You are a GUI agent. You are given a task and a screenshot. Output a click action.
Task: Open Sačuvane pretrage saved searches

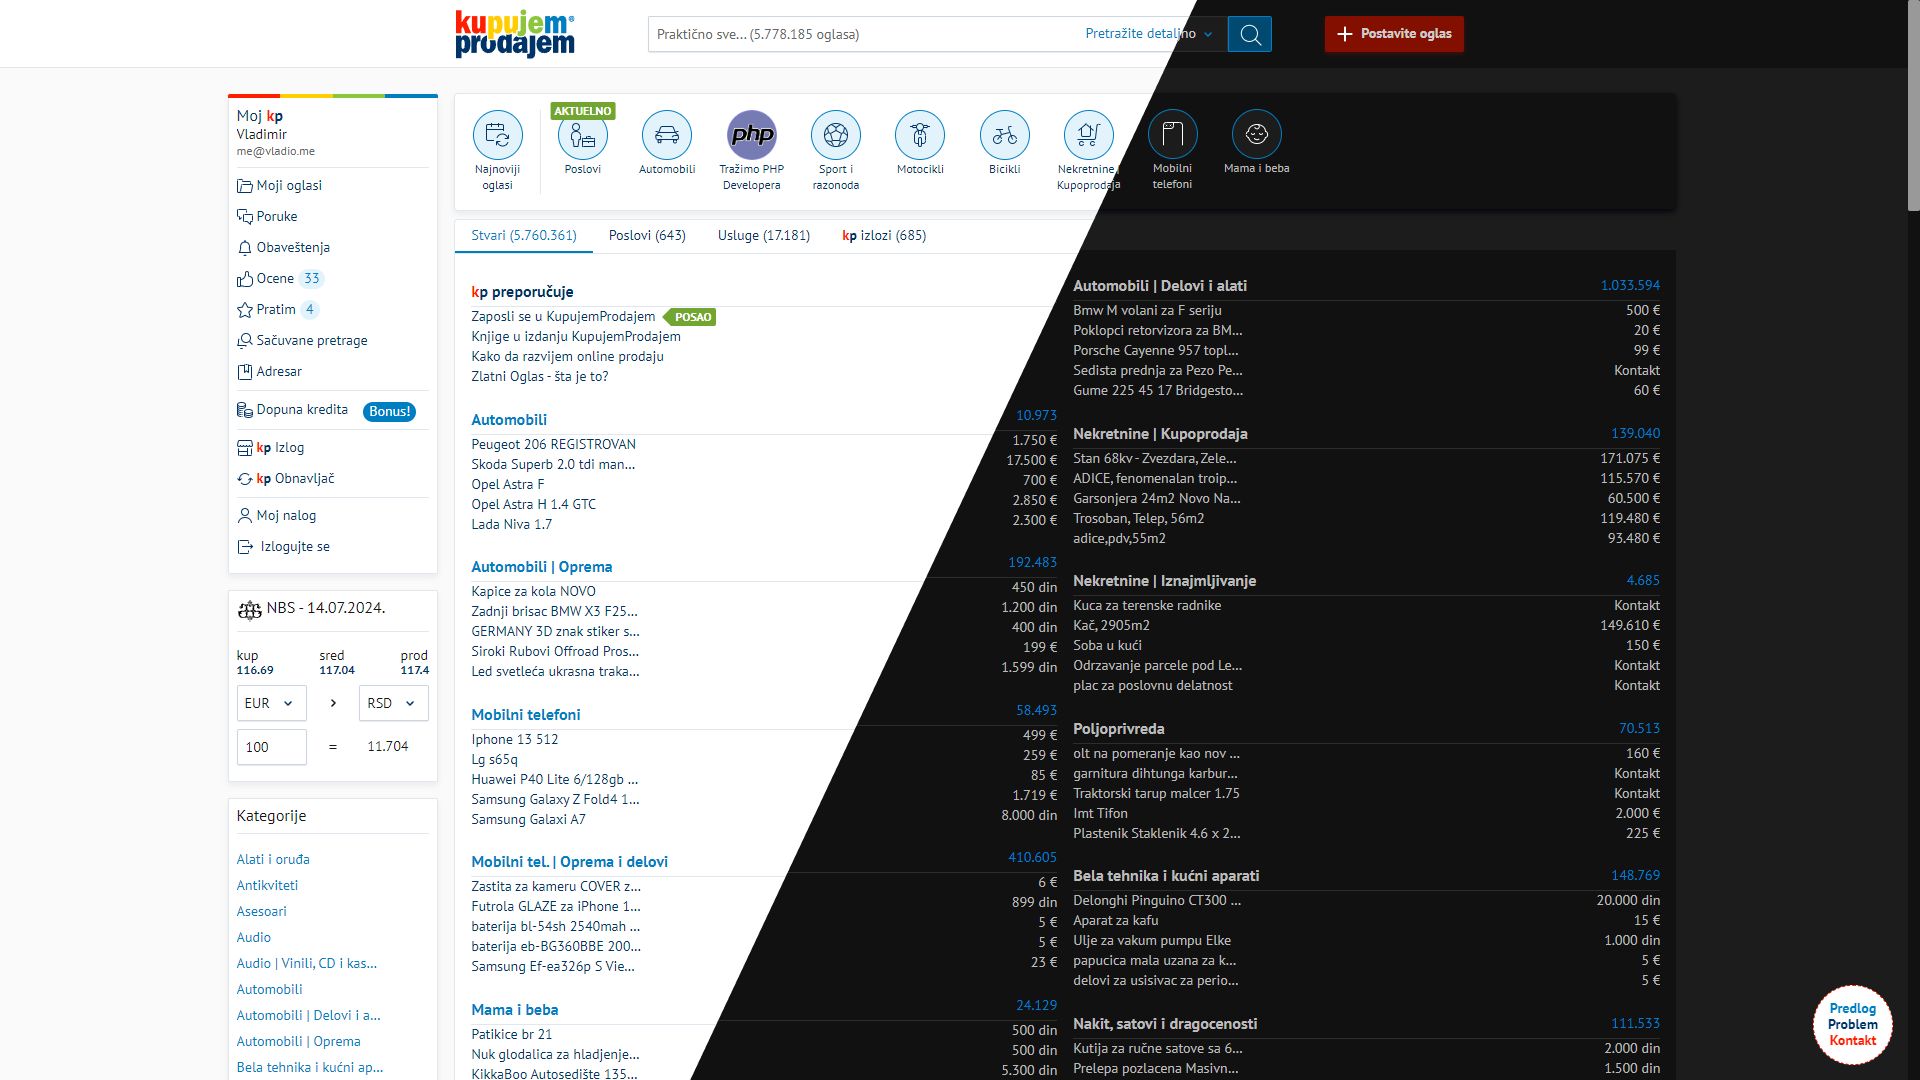(302, 340)
